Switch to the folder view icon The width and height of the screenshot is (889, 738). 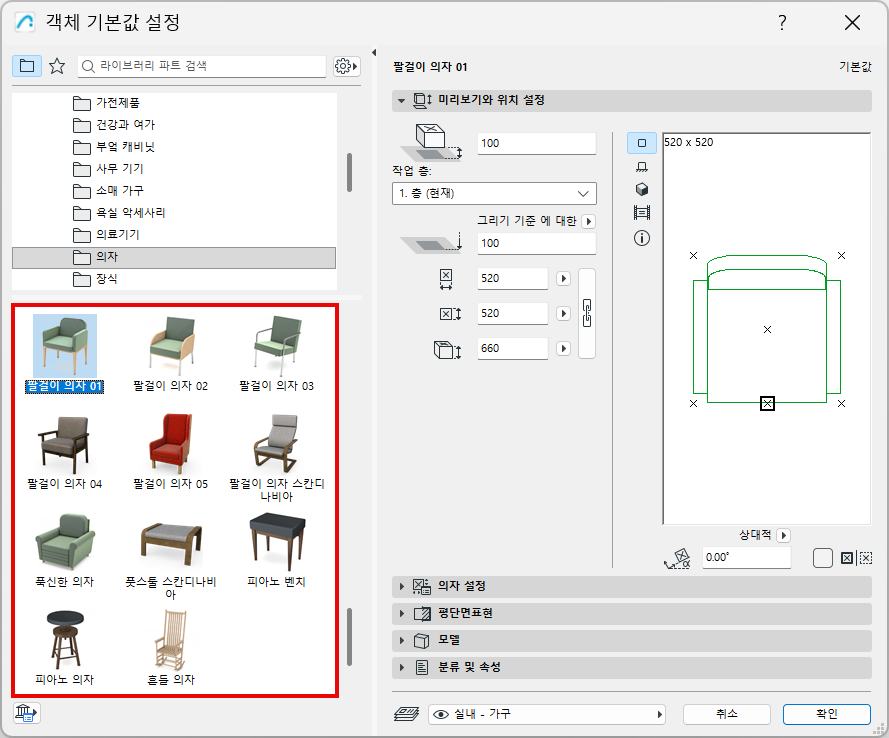pyautogui.click(x=27, y=66)
